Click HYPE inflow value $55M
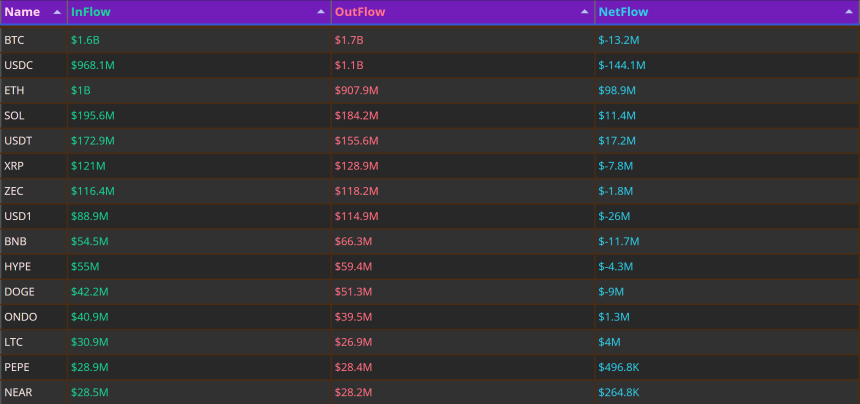Screen dimensions: 860x404 85,267
